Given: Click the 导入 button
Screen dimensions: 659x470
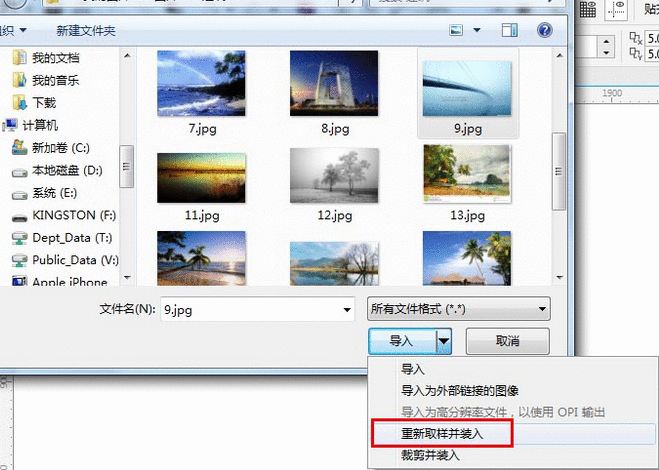Looking at the screenshot, I should click(x=402, y=341).
